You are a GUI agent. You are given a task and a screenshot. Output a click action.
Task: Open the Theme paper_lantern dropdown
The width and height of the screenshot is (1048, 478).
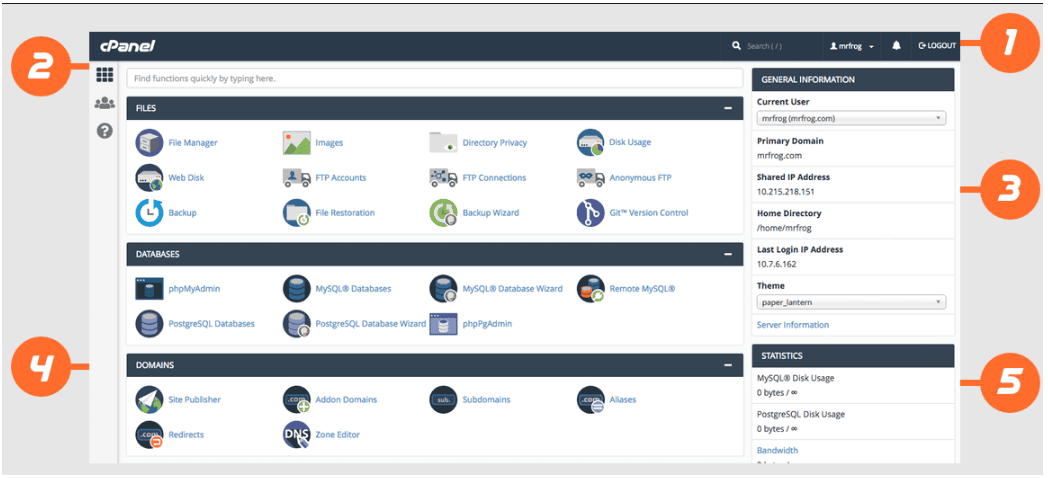tap(852, 302)
